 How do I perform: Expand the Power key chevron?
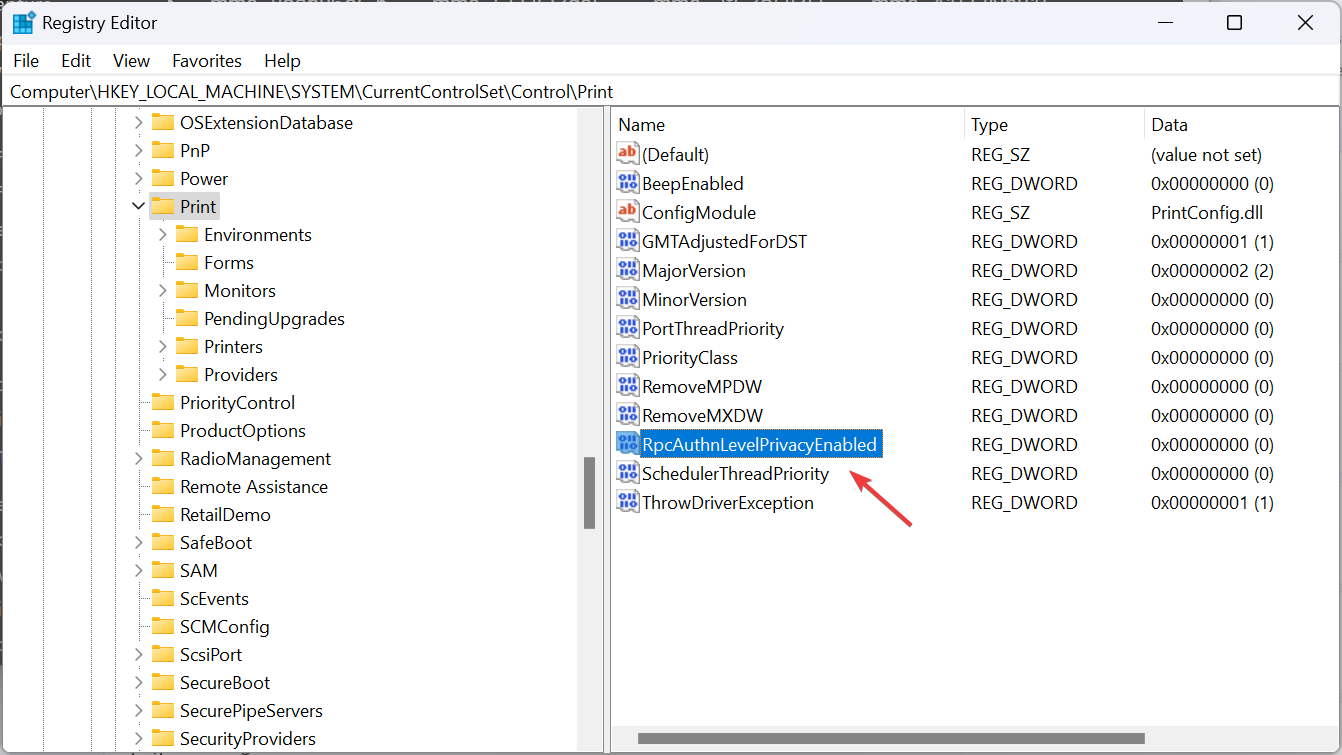coord(139,178)
